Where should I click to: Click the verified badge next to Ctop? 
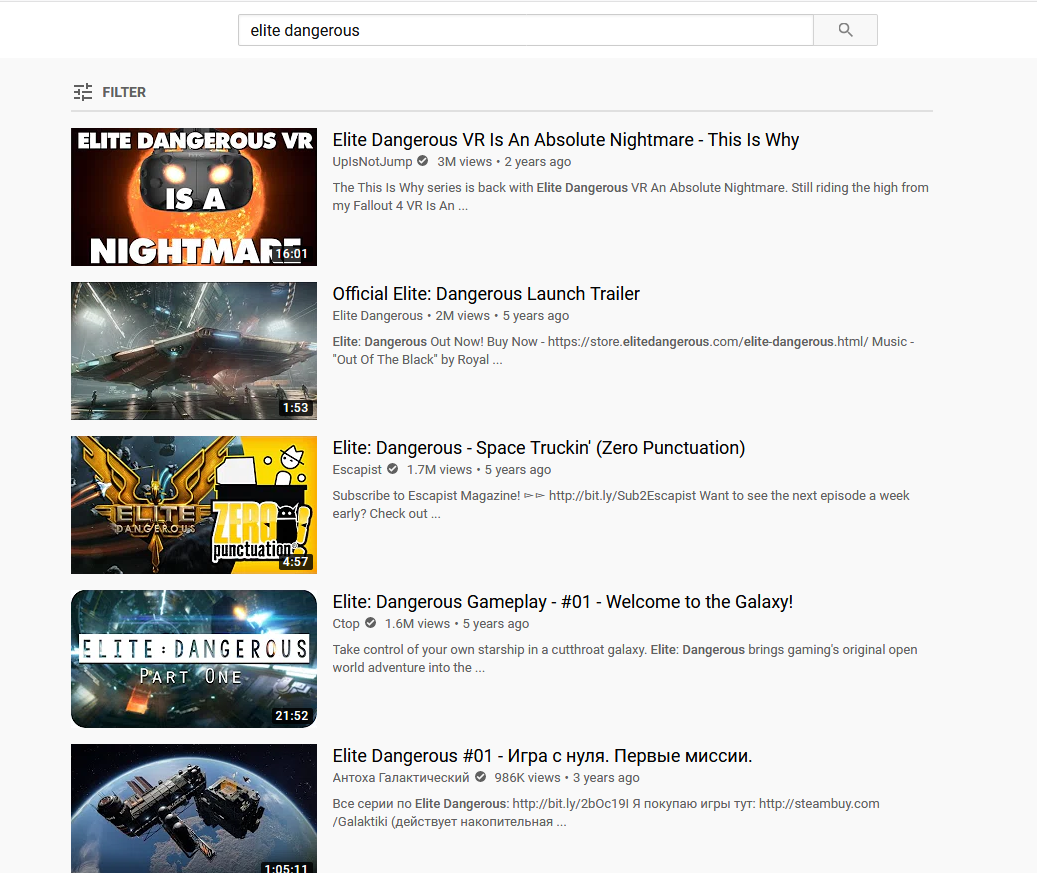(x=370, y=623)
